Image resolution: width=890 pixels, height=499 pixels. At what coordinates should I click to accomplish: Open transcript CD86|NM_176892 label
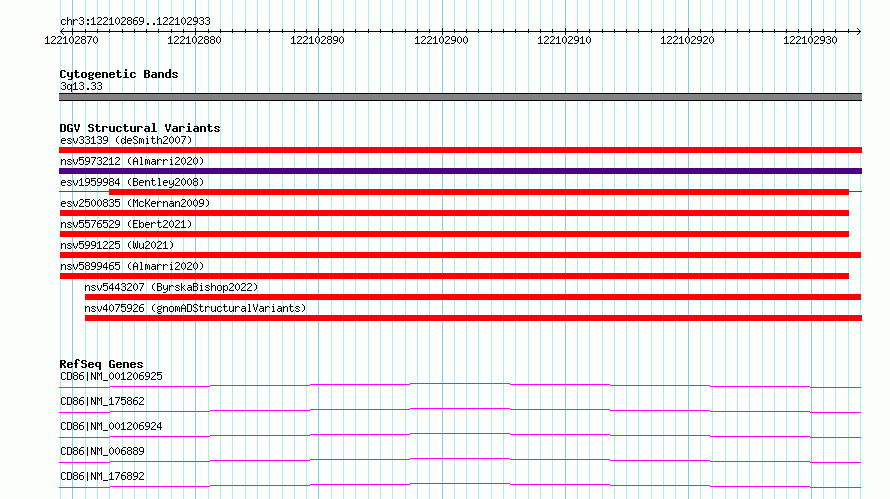click(x=102, y=476)
